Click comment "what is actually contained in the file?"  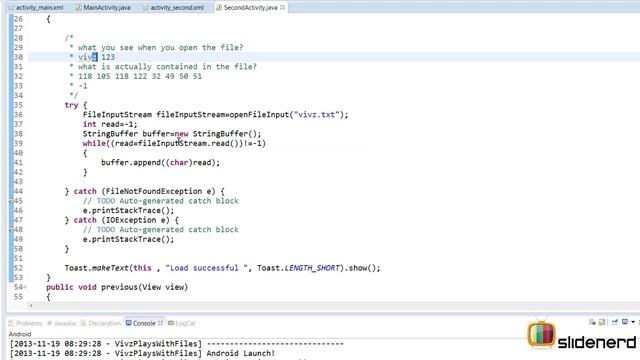[x=167, y=67]
